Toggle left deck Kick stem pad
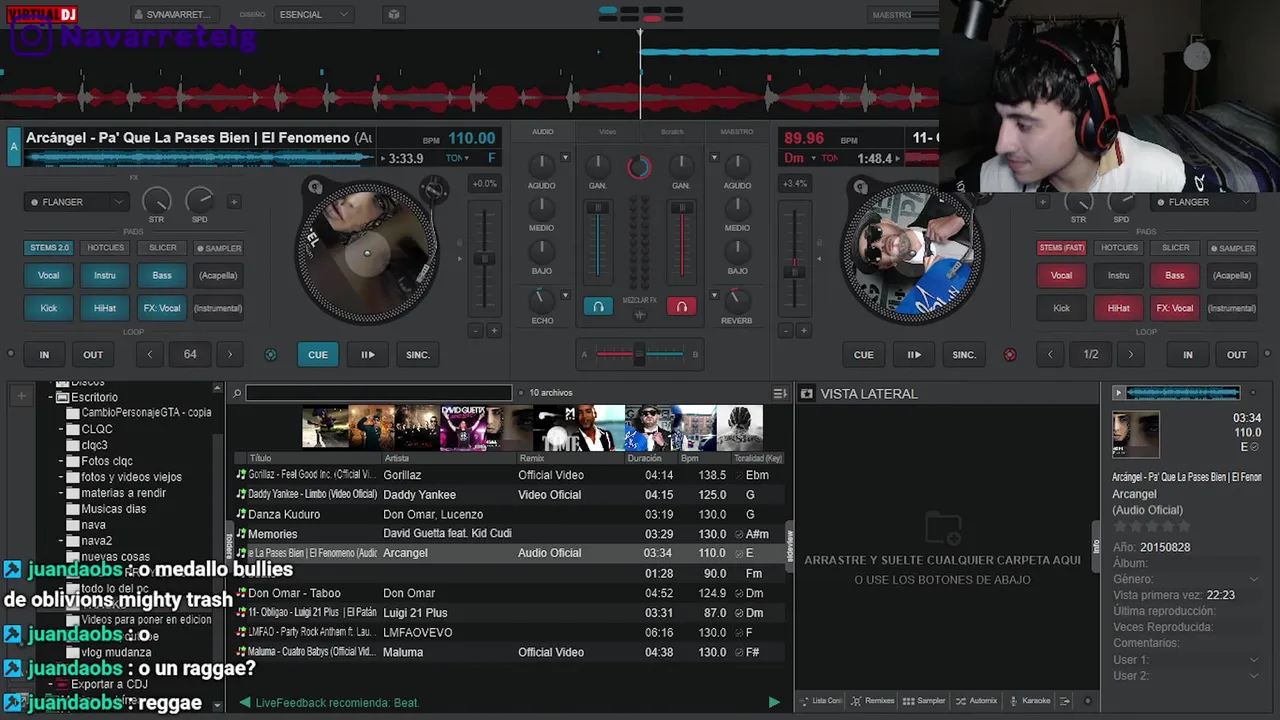Viewport: 1280px width, 720px height. tap(48, 308)
